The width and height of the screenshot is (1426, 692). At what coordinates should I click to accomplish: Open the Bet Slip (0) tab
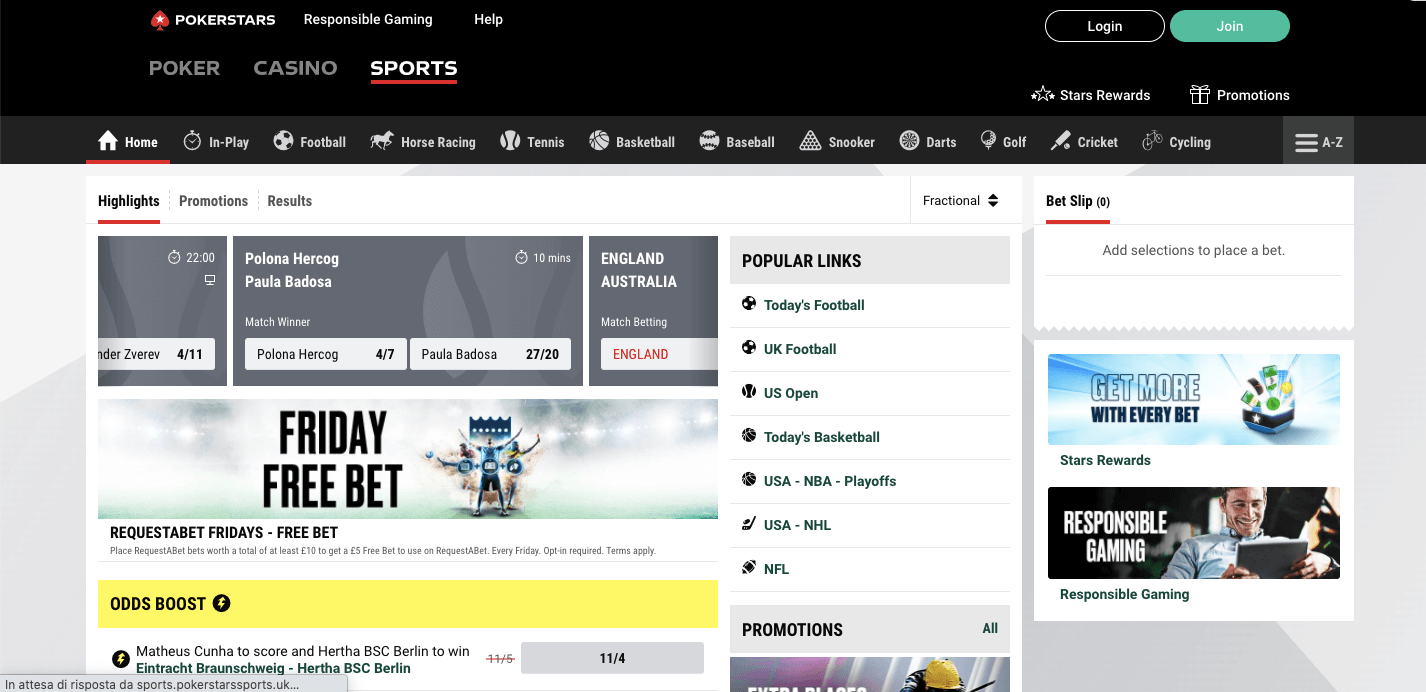click(x=1078, y=201)
